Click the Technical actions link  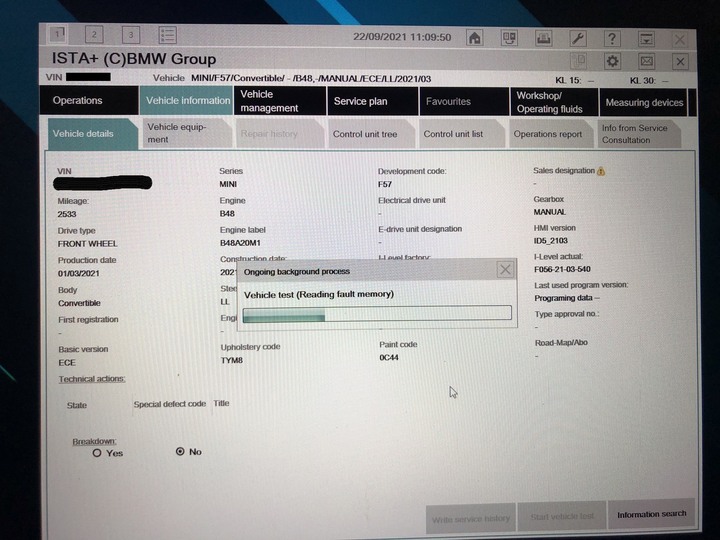(x=92, y=379)
